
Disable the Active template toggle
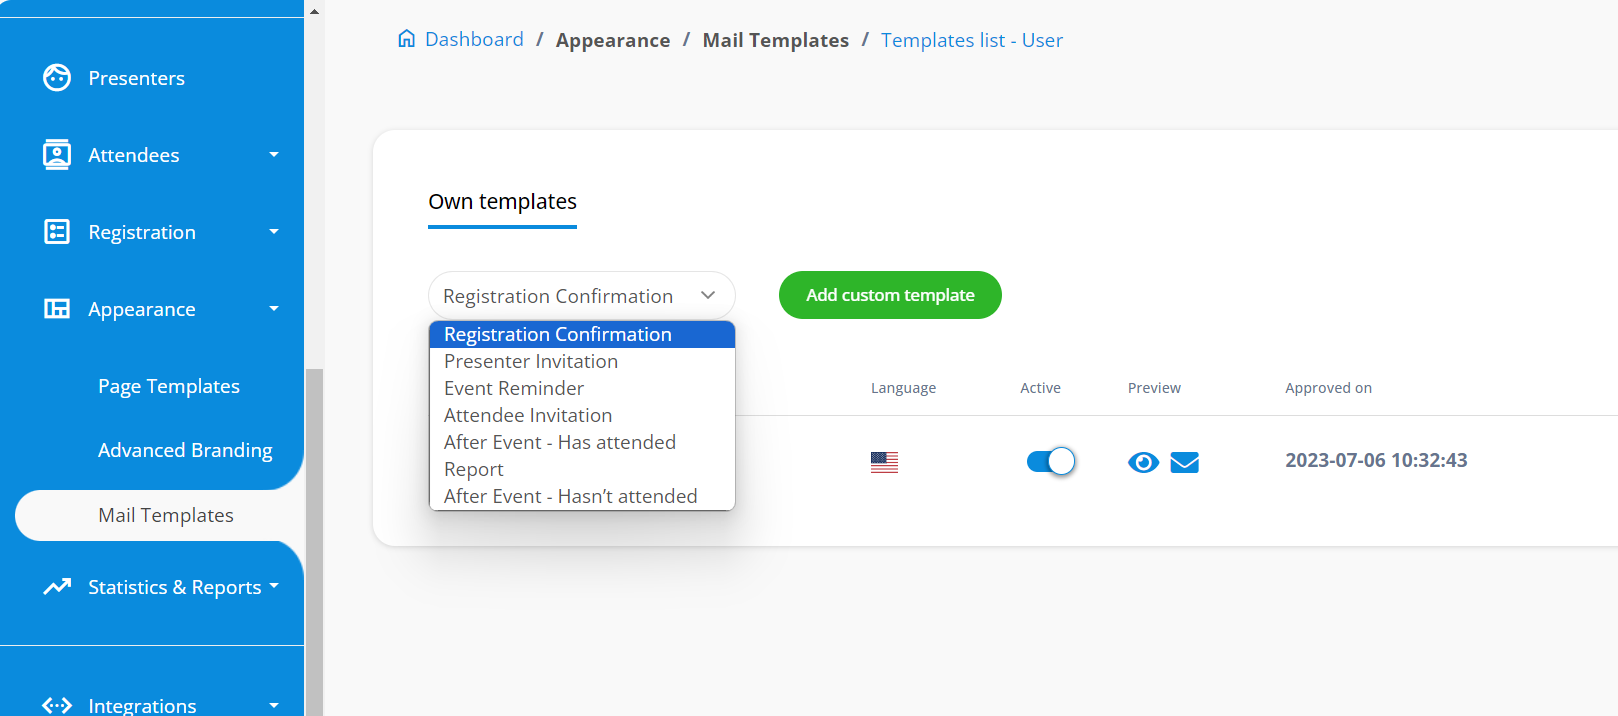[x=1050, y=461]
